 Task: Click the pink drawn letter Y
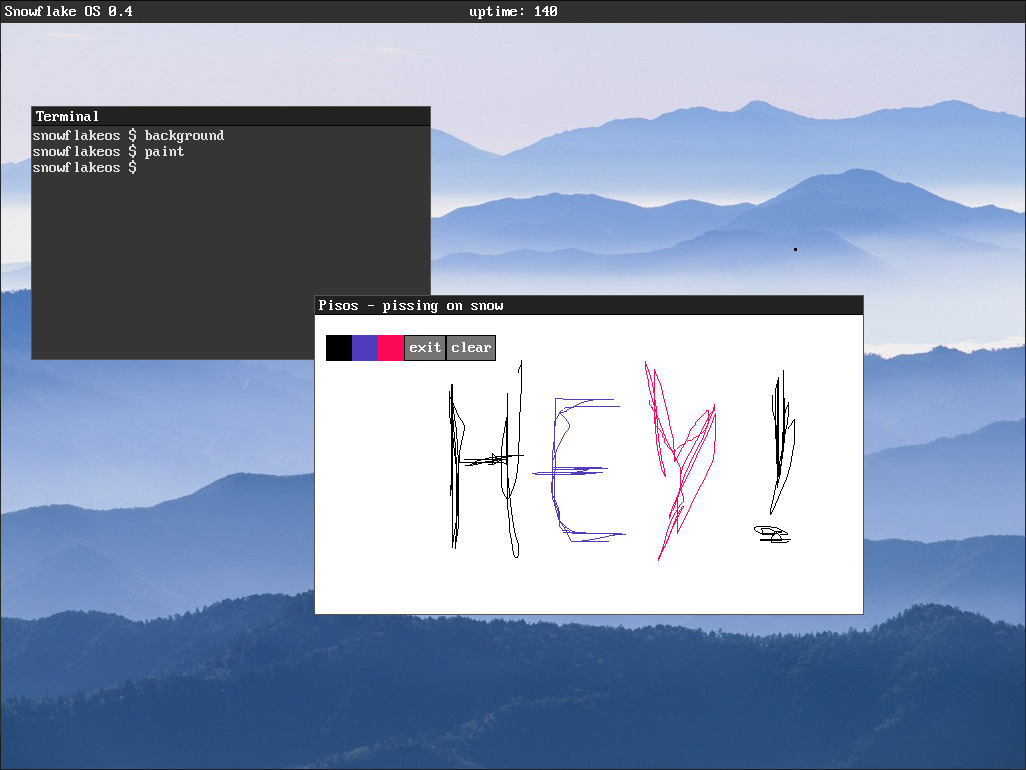(x=681, y=461)
